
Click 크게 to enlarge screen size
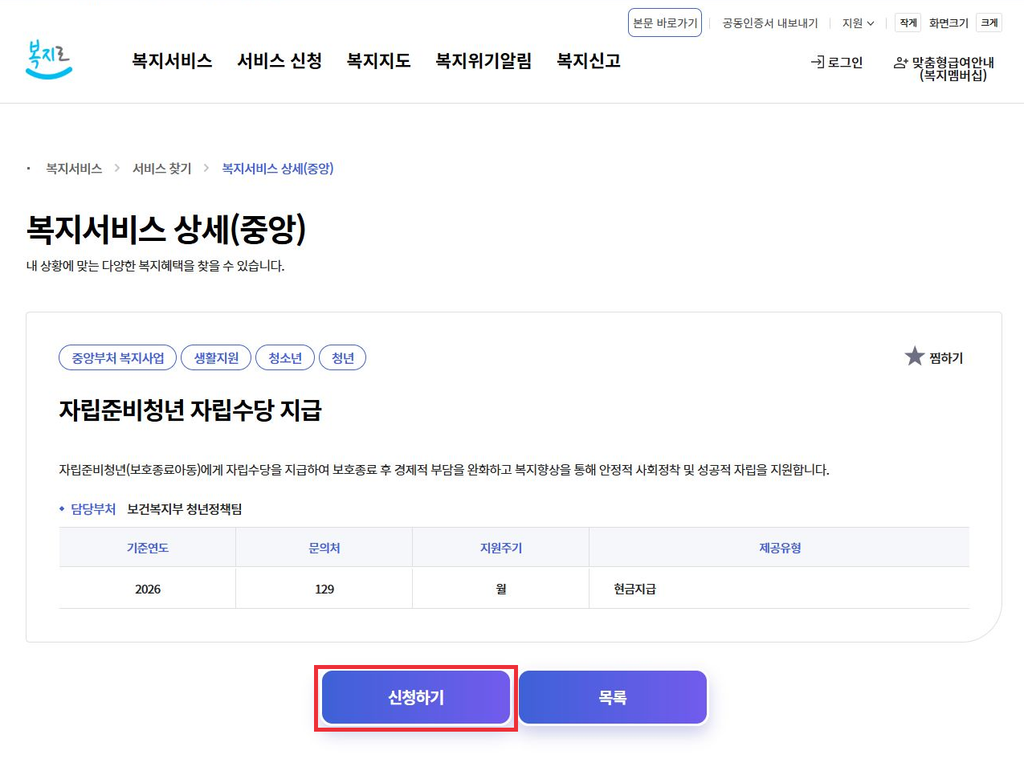[989, 23]
